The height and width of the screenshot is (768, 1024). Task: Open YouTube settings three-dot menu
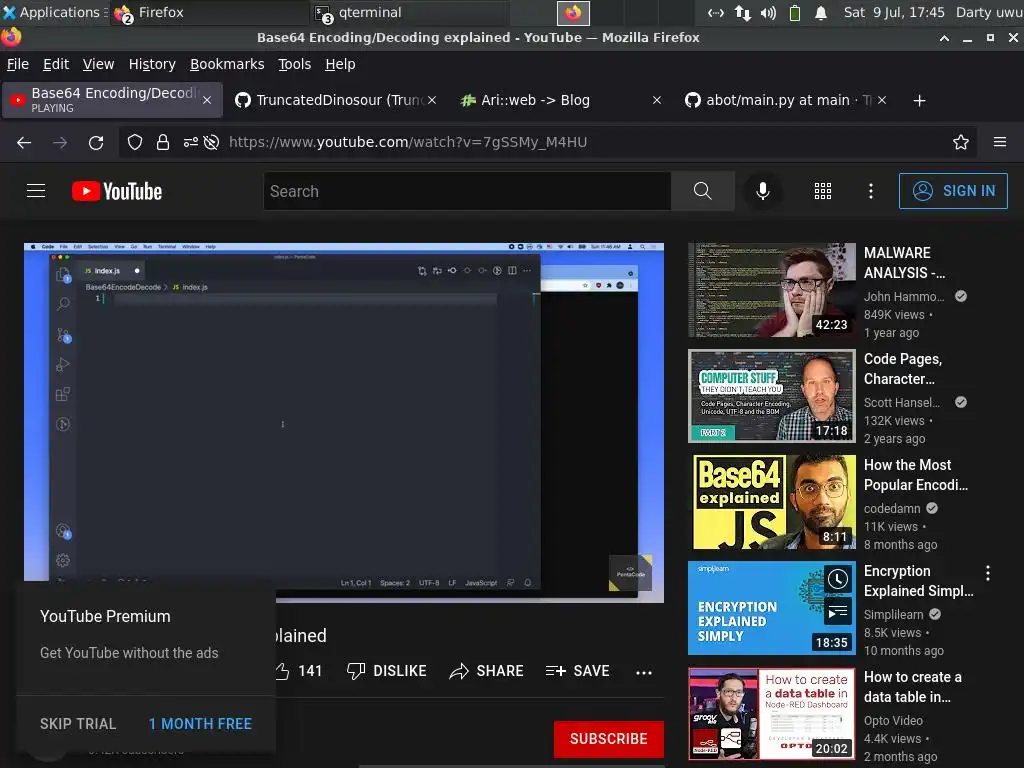871,191
